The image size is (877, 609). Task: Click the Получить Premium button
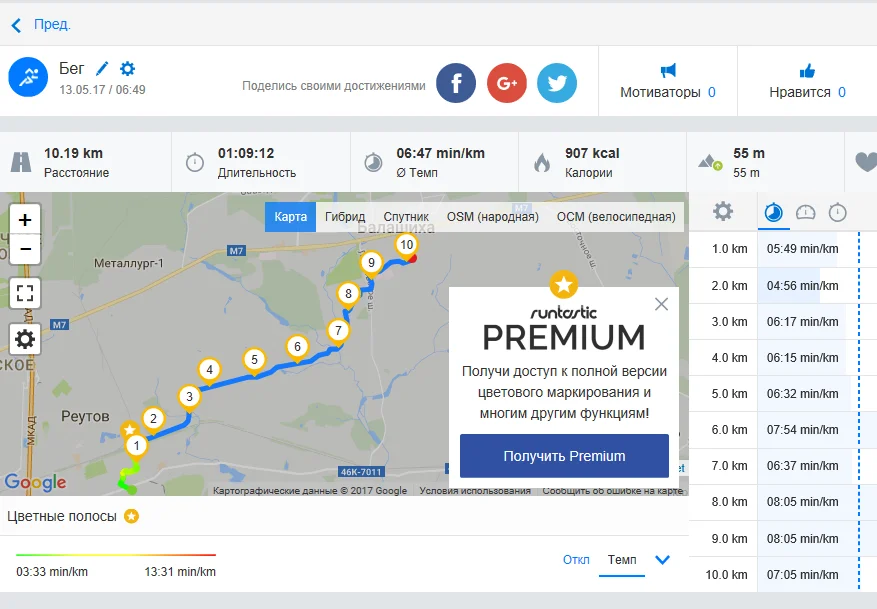pos(564,456)
